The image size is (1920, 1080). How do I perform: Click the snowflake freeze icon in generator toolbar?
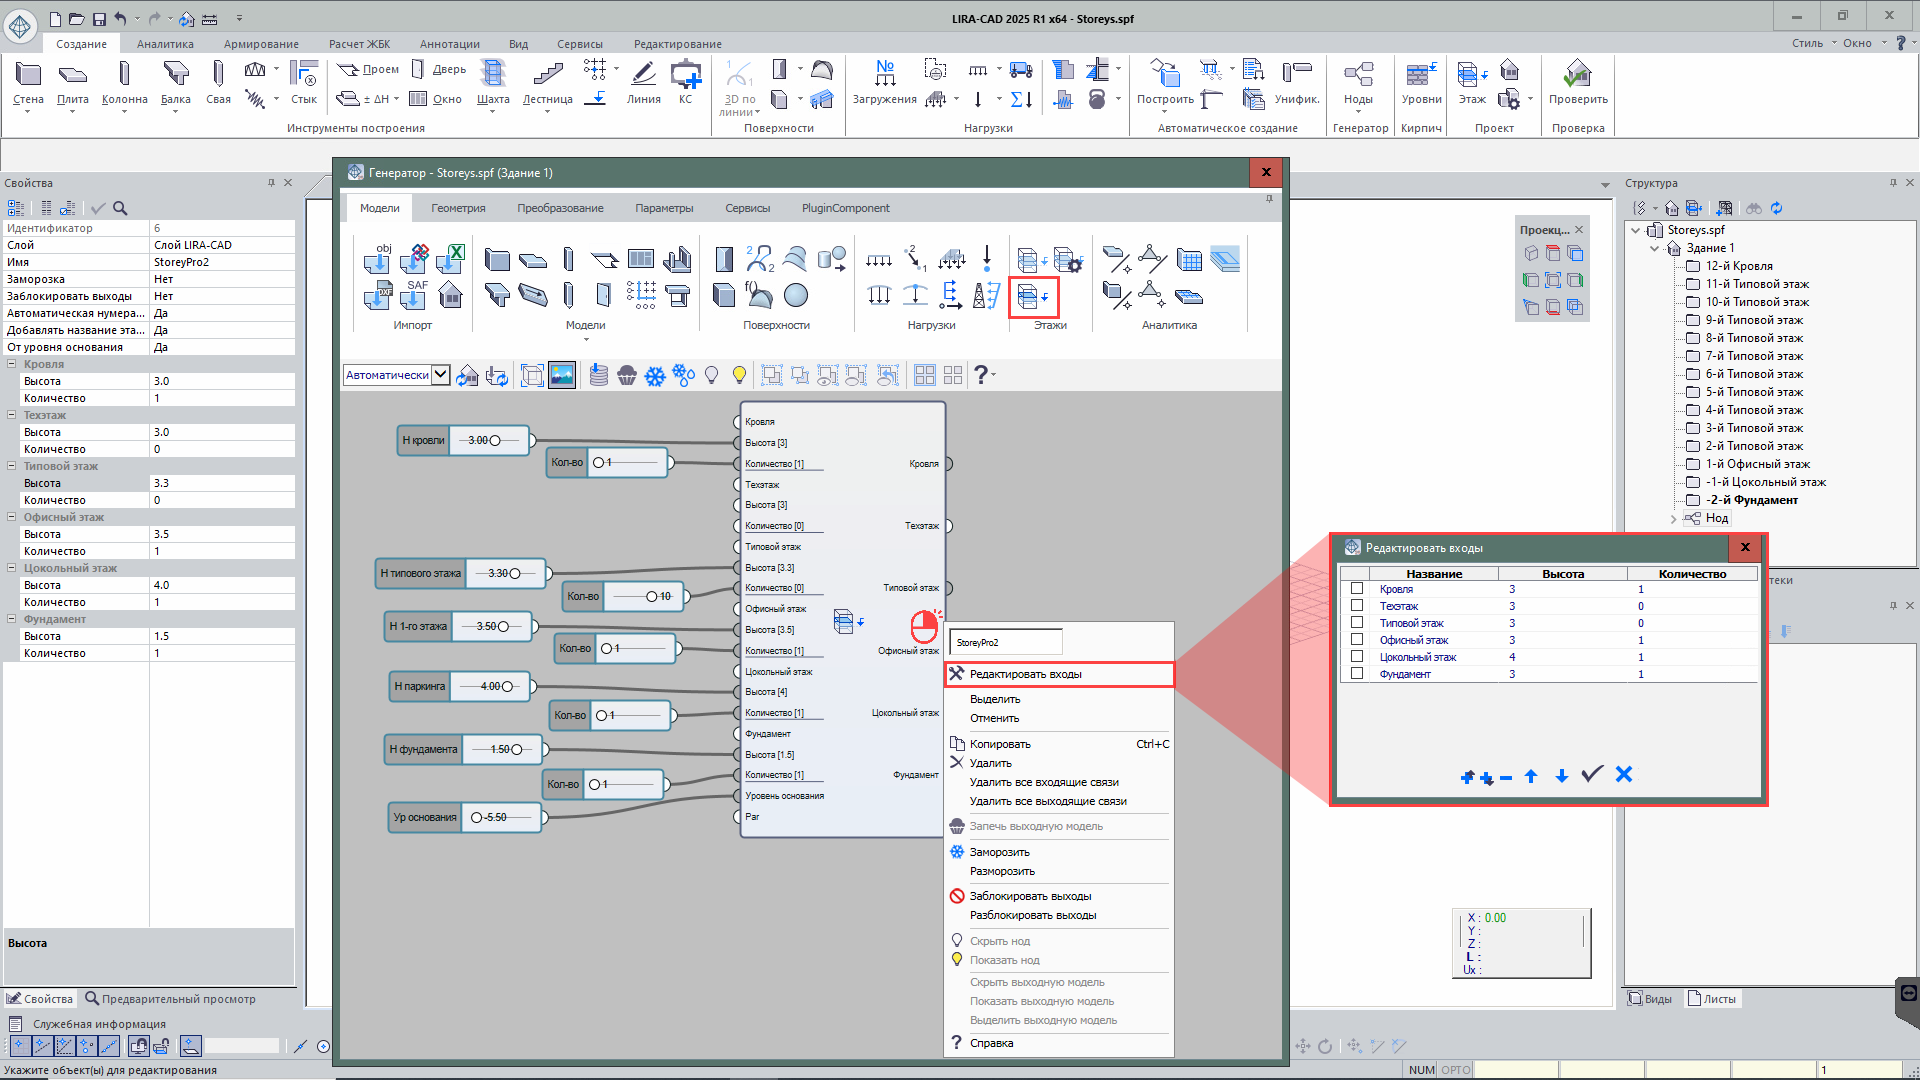[x=655, y=376]
